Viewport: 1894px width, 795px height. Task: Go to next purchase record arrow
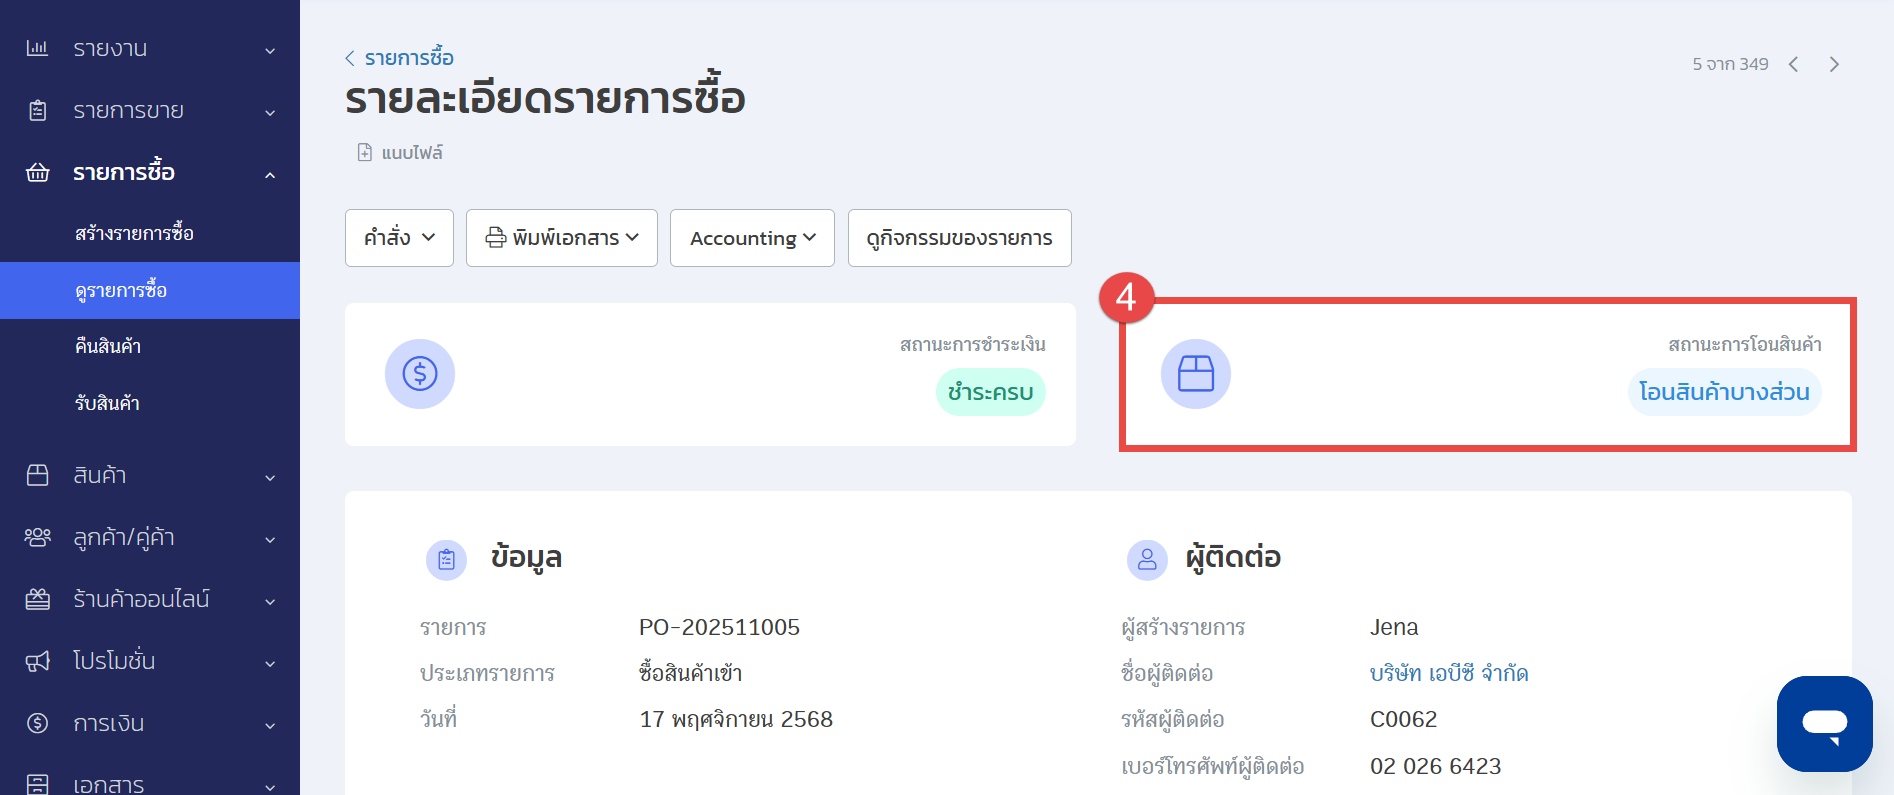pos(1834,65)
